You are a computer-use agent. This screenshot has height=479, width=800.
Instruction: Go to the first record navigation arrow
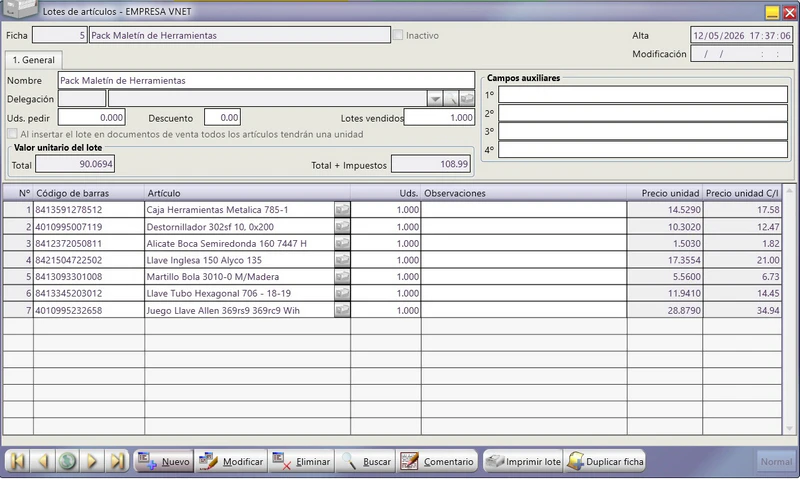[17, 461]
